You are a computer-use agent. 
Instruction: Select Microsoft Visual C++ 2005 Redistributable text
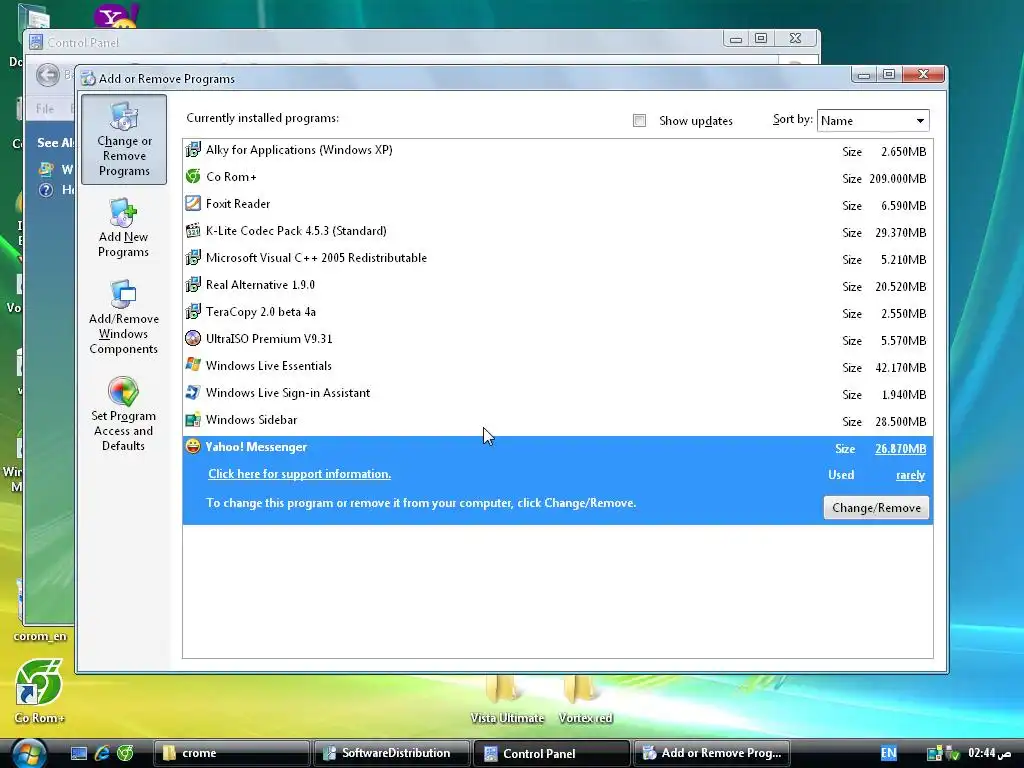(316, 258)
